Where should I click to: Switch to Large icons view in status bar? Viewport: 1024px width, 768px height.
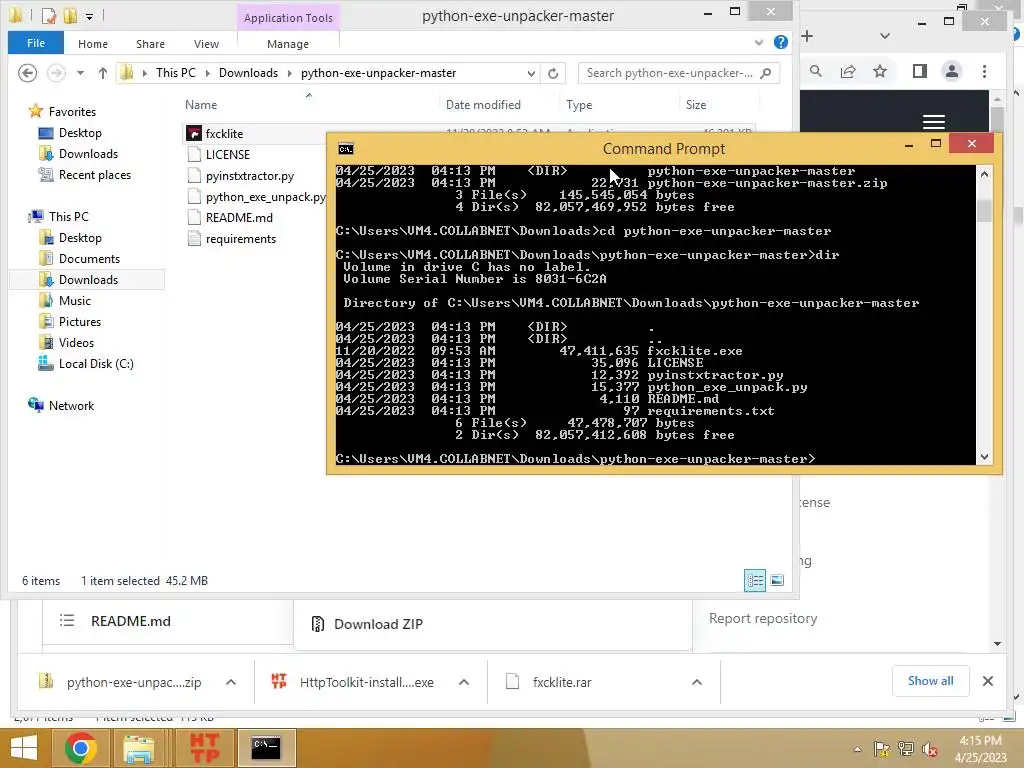tap(777, 580)
